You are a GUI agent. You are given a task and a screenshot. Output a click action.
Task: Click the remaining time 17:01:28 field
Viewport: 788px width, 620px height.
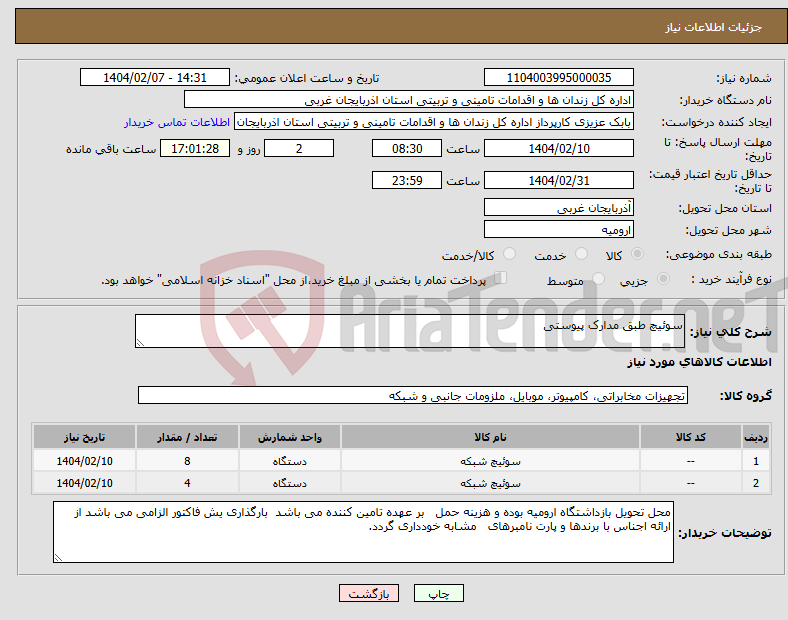pyautogui.click(x=195, y=148)
